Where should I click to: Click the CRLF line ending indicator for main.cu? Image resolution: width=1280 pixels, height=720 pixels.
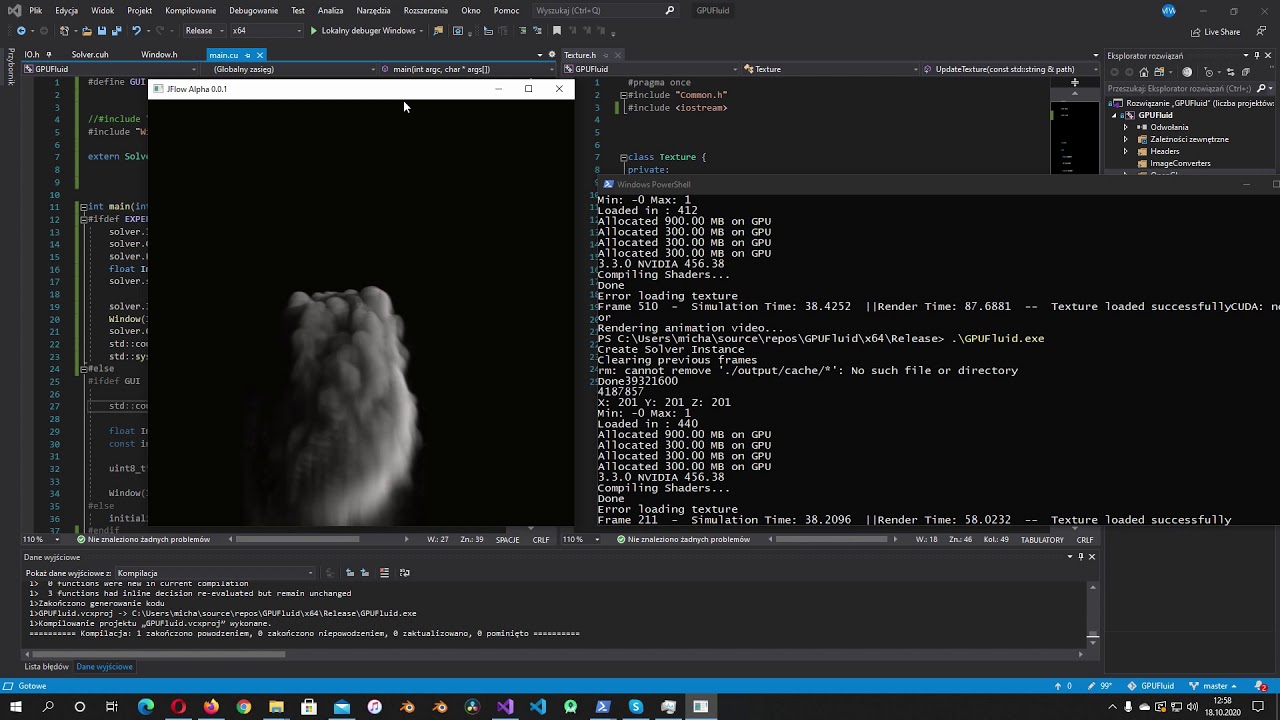[x=541, y=540]
